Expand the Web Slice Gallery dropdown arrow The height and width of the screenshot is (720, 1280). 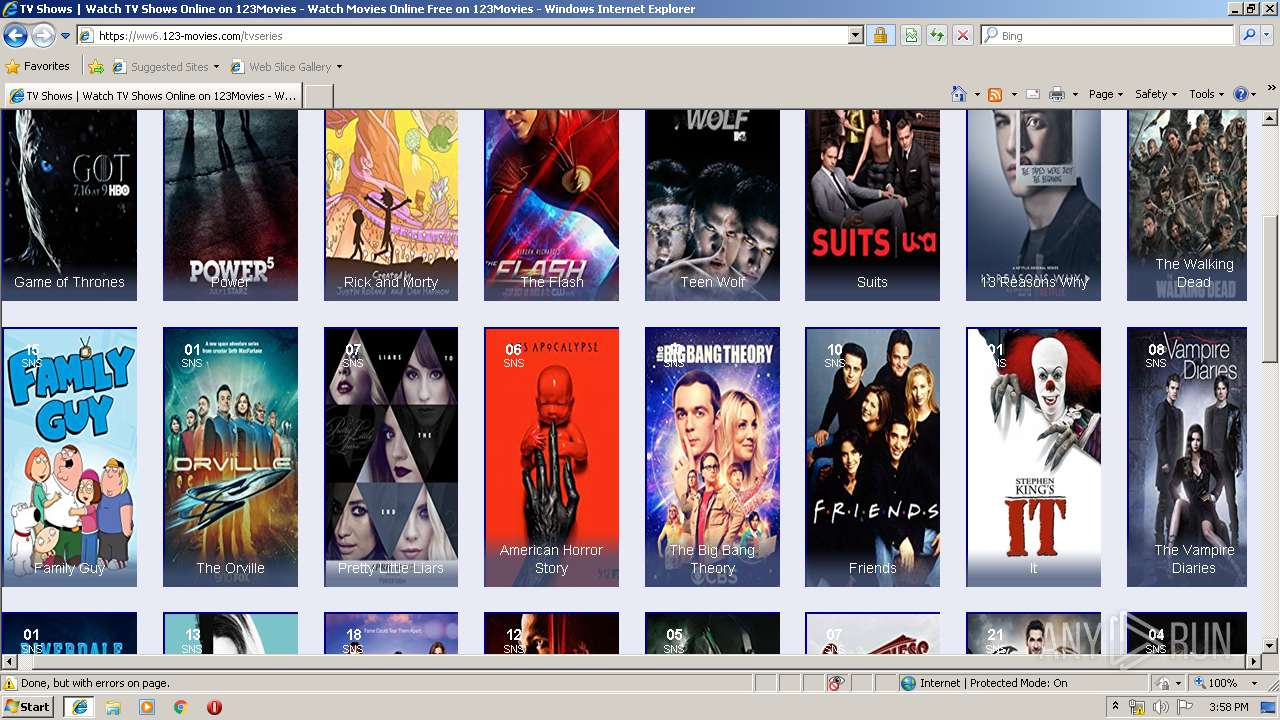point(339,67)
